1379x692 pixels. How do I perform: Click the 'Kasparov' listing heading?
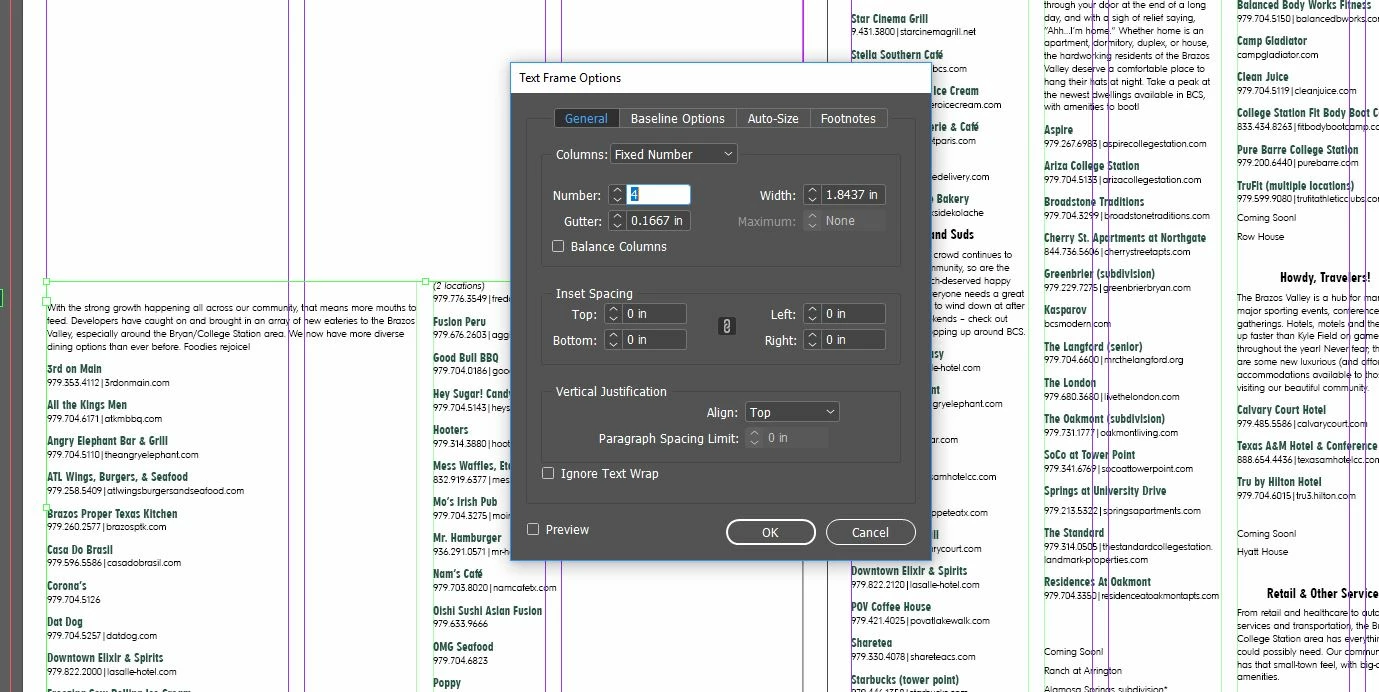pyautogui.click(x=1065, y=311)
